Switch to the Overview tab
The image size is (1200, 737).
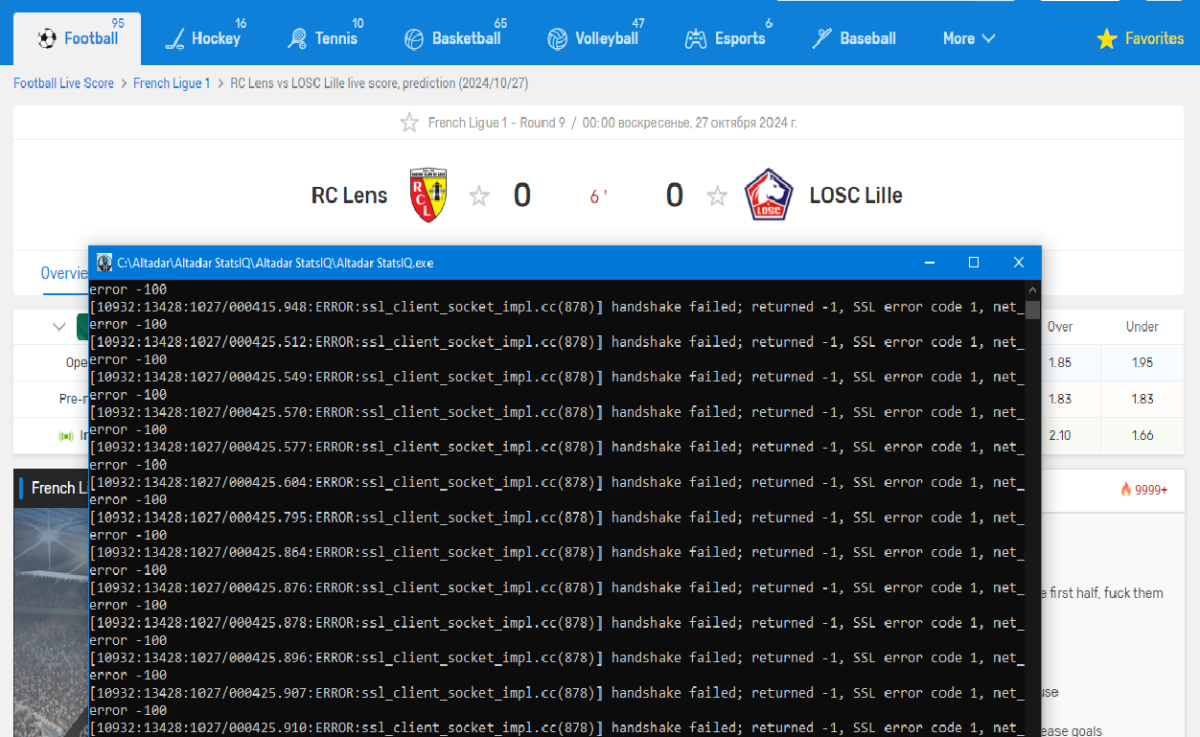pos(65,273)
